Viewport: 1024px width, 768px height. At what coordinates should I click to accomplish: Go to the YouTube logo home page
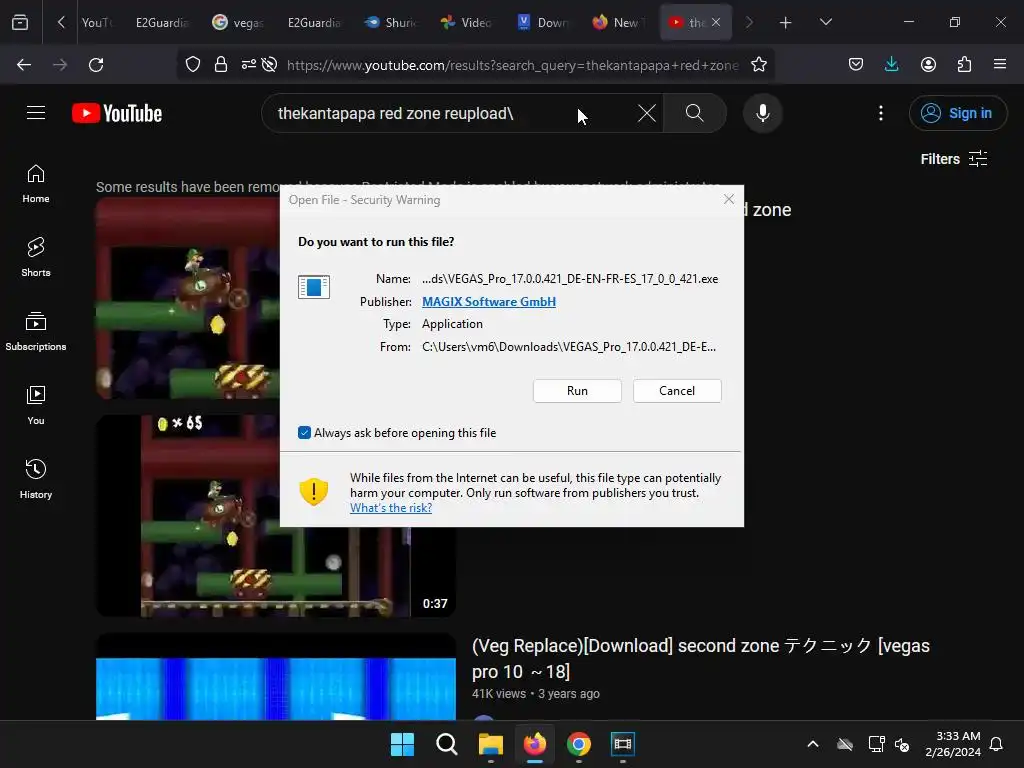point(117,113)
